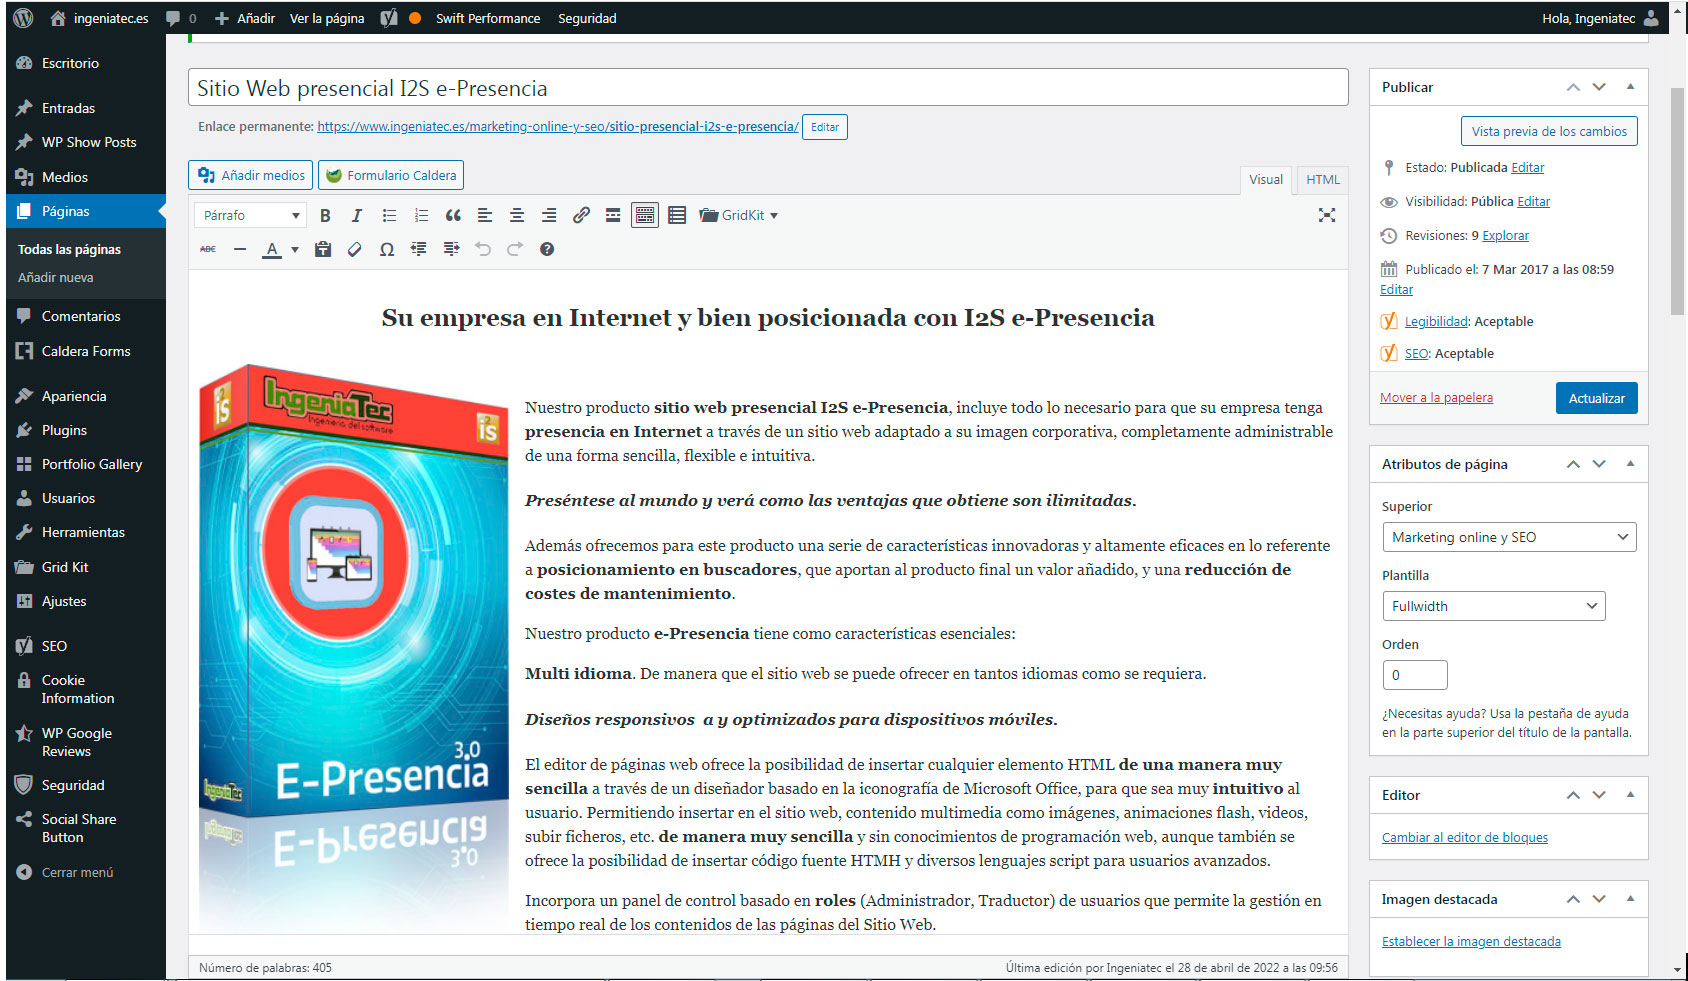Image resolution: width=1688 pixels, height=981 pixels.
Task: Open the Añadir menu in admin bar
Action: pos(245,18)
